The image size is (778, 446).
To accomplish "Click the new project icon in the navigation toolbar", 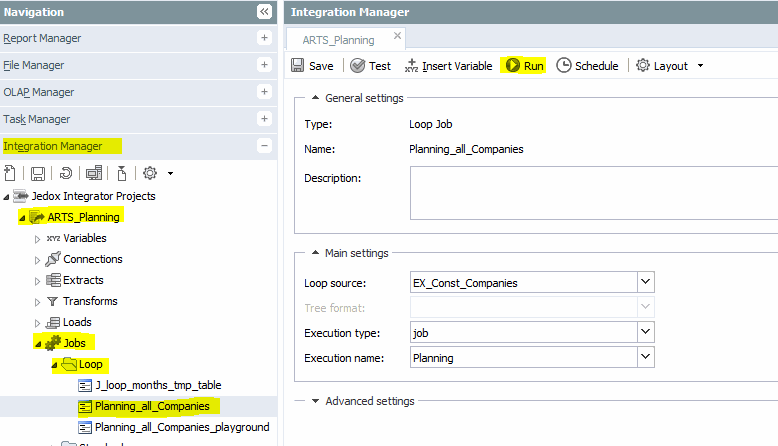I will pyautogui.click(x=10, y=173).
